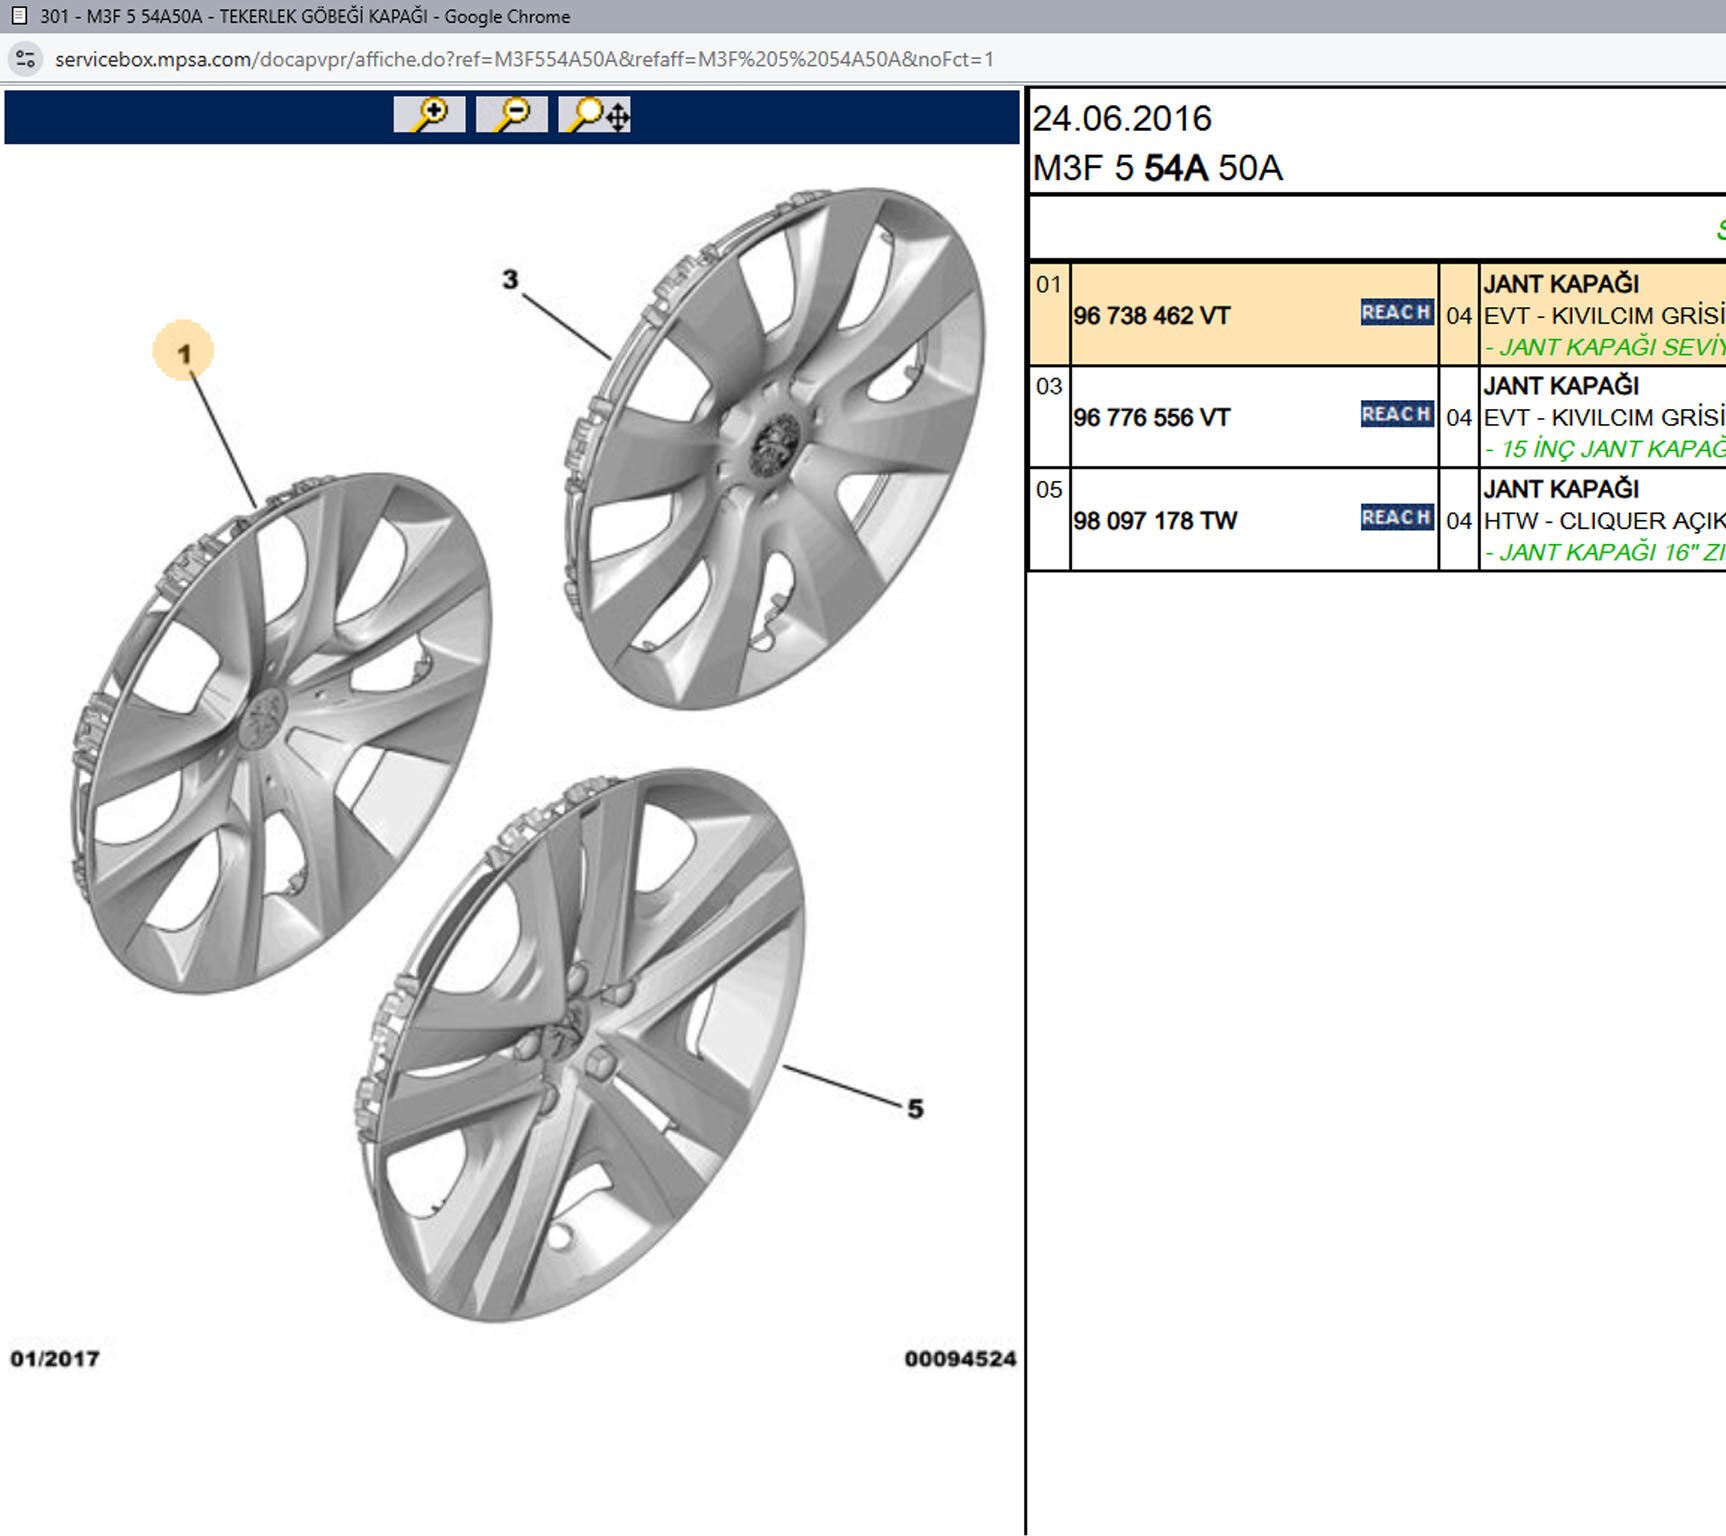Click part number 98 097 178 TW
Viewport: 1726px width, 1536px height.
tap(1155, 521)
